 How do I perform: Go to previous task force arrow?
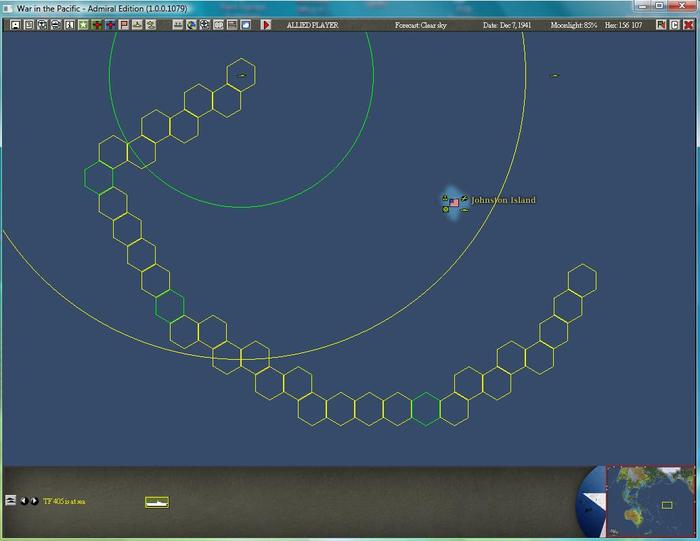pos(25,501)
